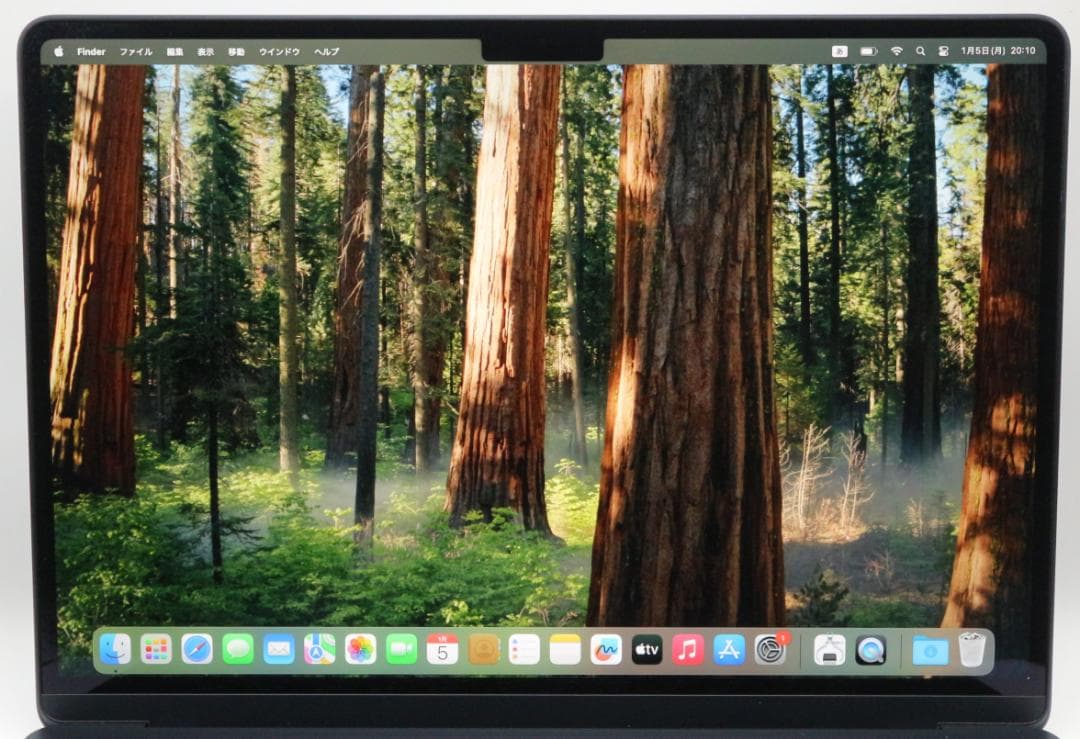The height and width of the screenshot is (739, 1080).
Task: Open the Music app
Action: [x=688, y=650]
